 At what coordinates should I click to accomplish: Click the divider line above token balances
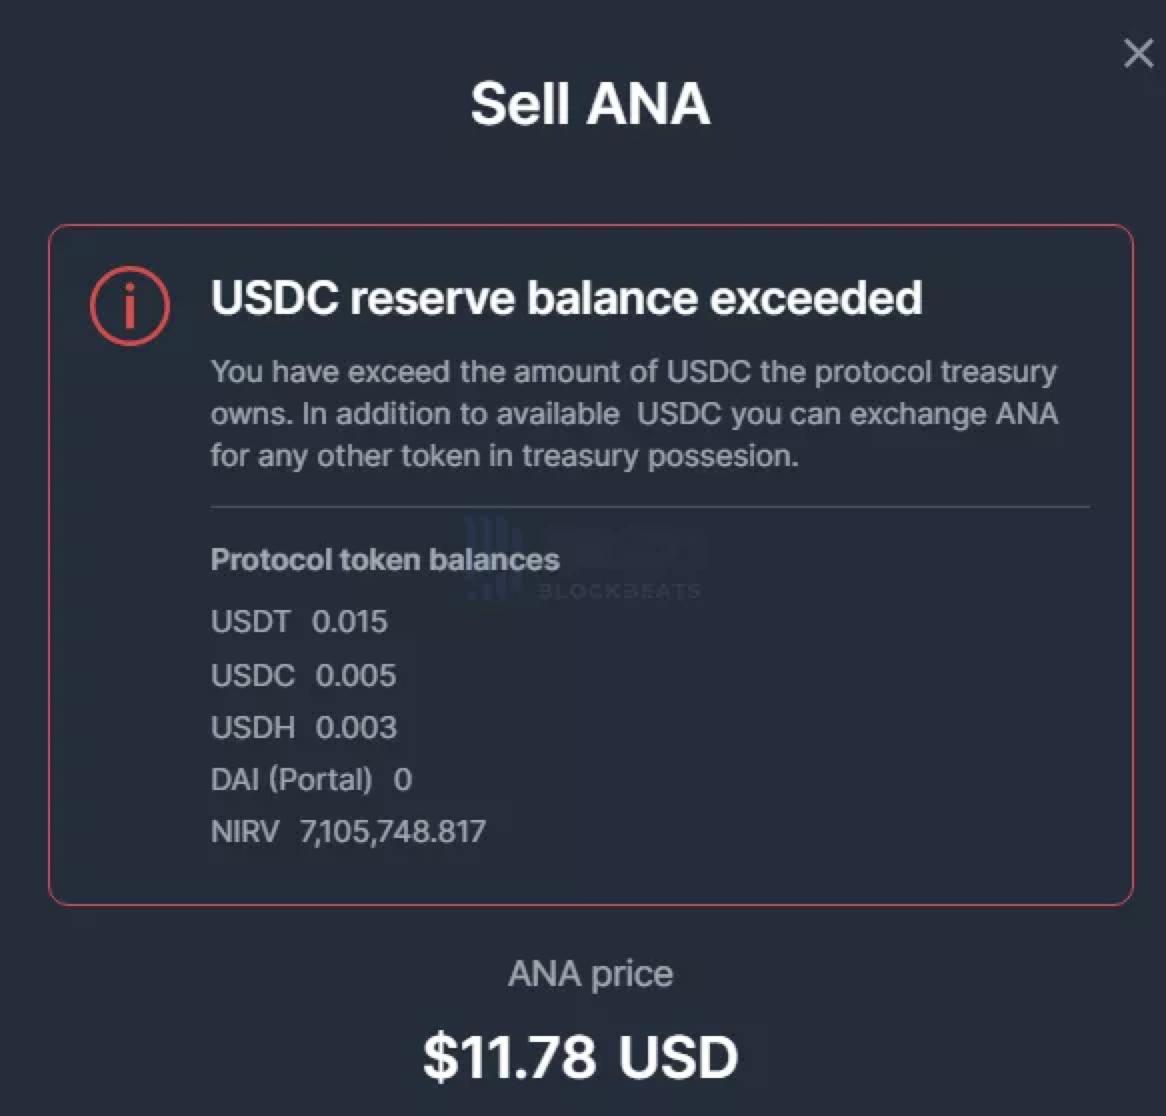[650, 507]
